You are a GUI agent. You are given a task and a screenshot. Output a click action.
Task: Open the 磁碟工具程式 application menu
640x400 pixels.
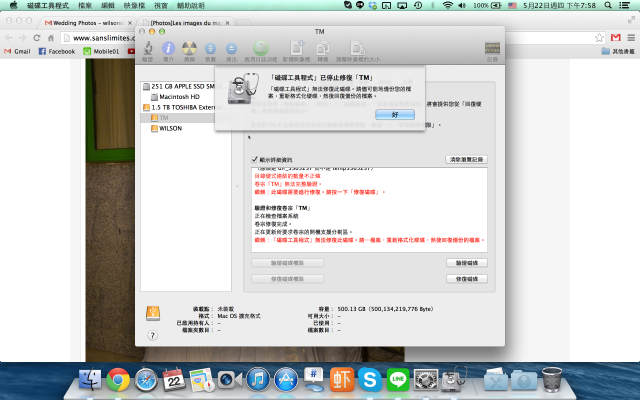click(x=48, y=5)
